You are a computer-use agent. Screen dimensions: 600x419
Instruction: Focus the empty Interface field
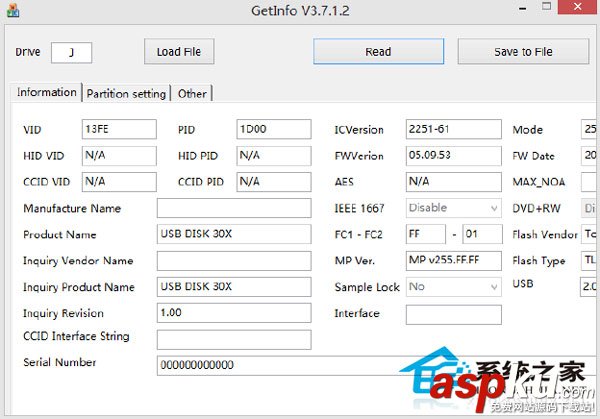[453, 315]
